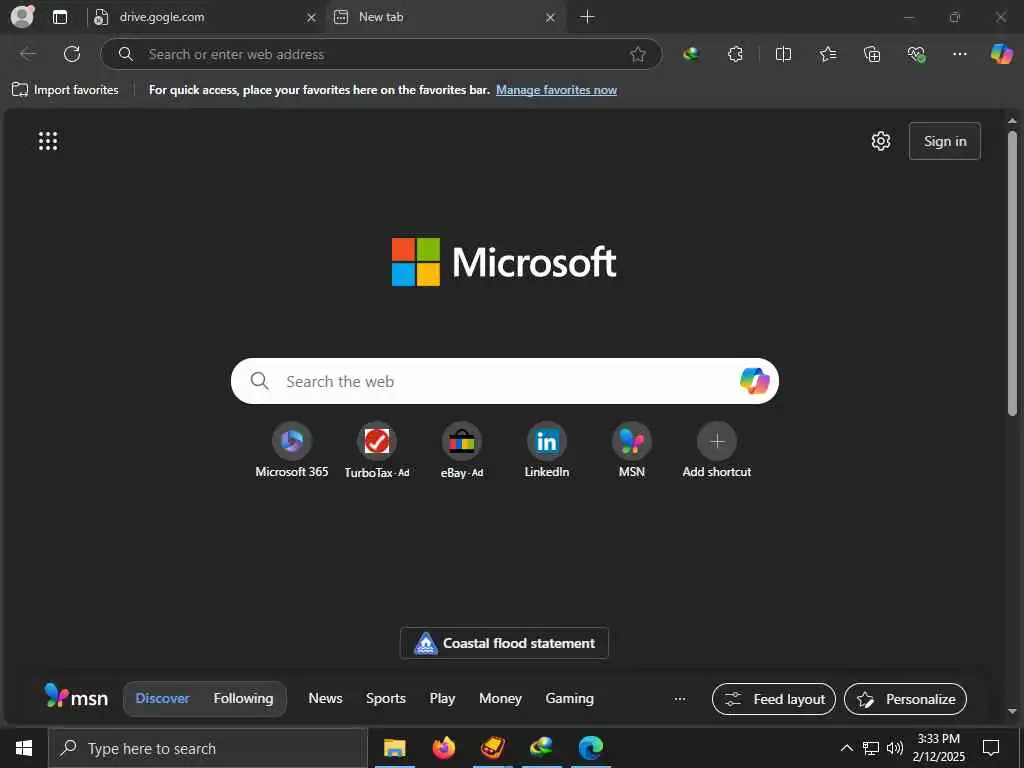This screenshot has width=1024, height=768.
Task: Open the TurboTax ad shortcut
Action: 377,451
